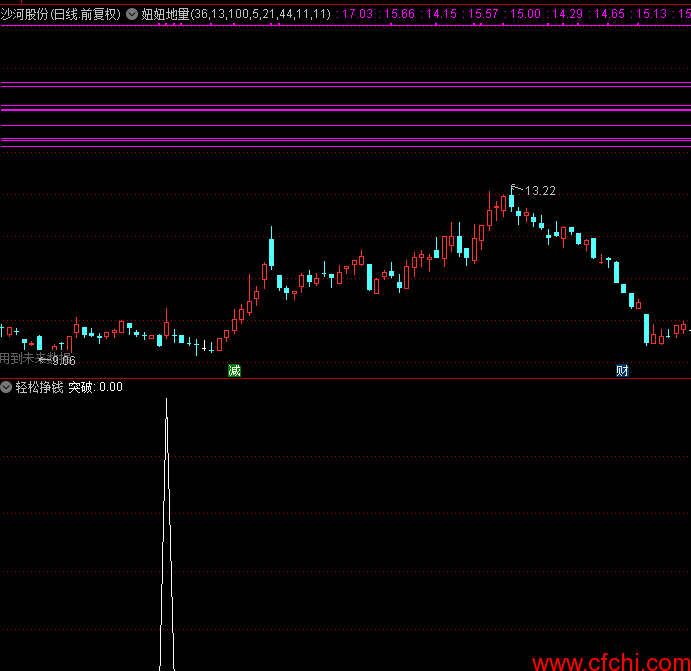This screenshot has height=671, width=691.
Task: Open the 妞妞地量 indicator dropdown arrow
Action: click(x=132, y=14)
